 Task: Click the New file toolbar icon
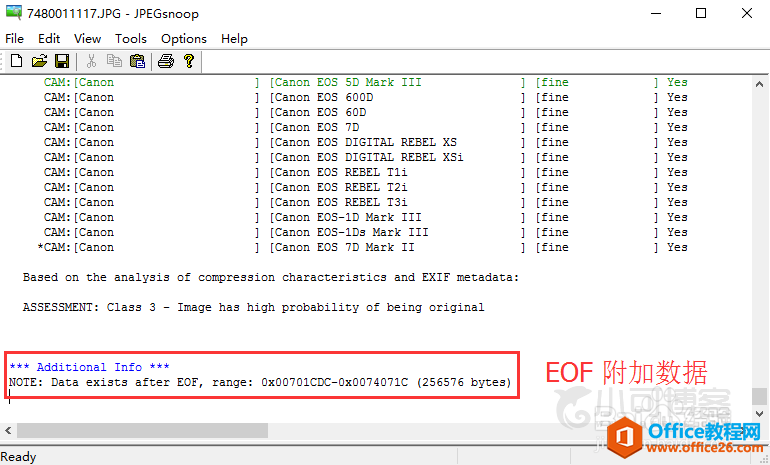[16, 61]
